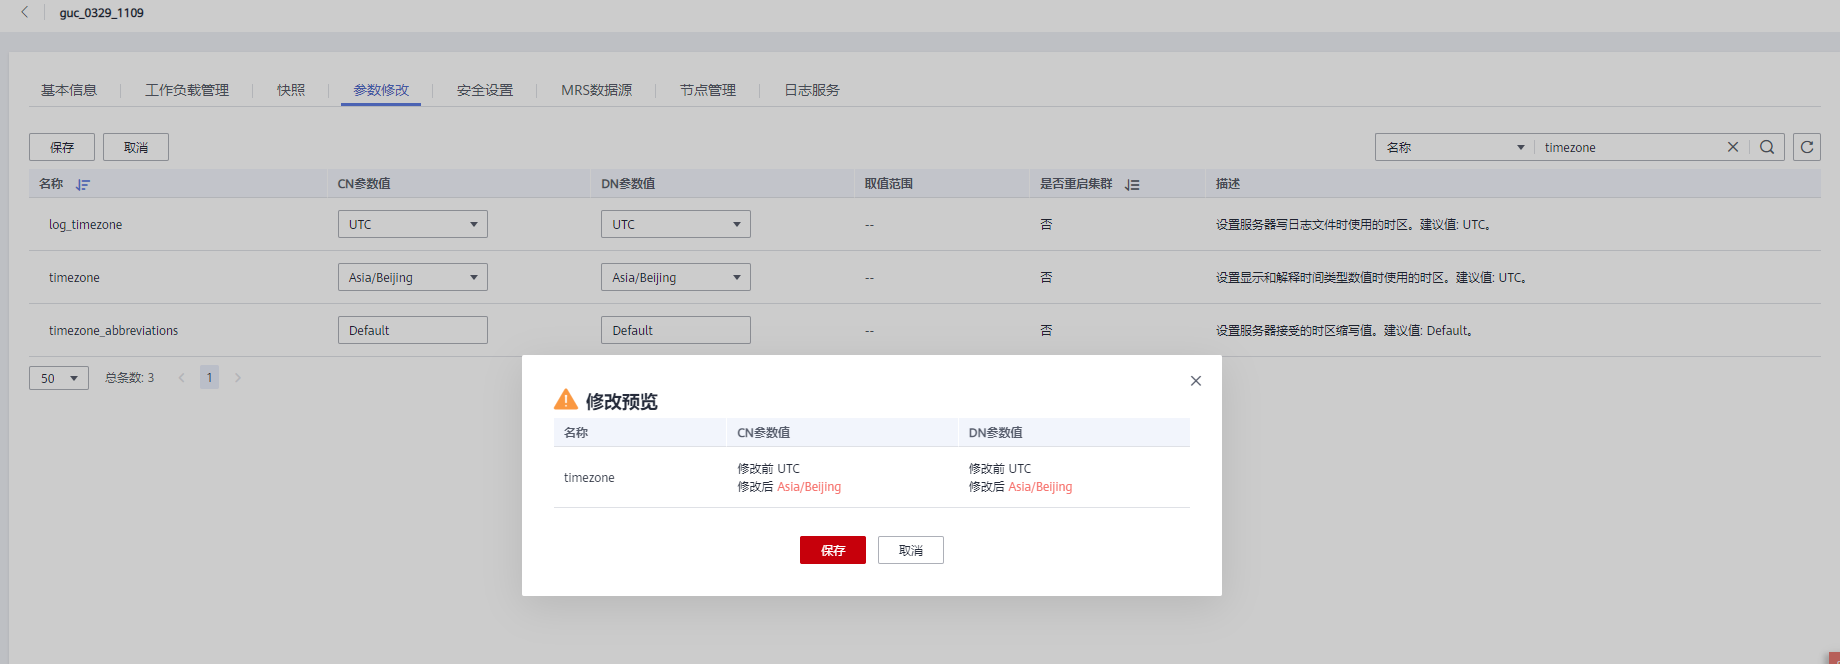The width and height of the screenshot is (1840, 664).
Task: Click the log_timezone parameter name
Action: tap(85, 225)
